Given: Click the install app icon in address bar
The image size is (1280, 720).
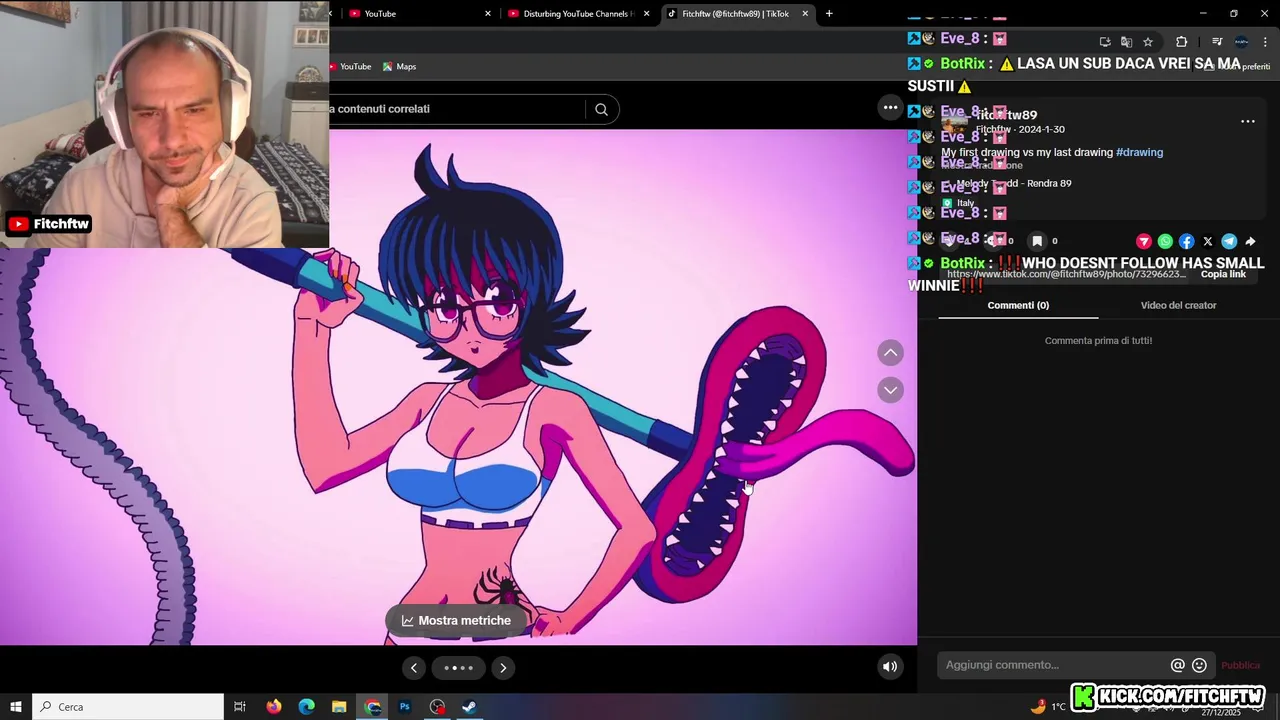Looking at the screenshot, I should tap(1105, 41).
